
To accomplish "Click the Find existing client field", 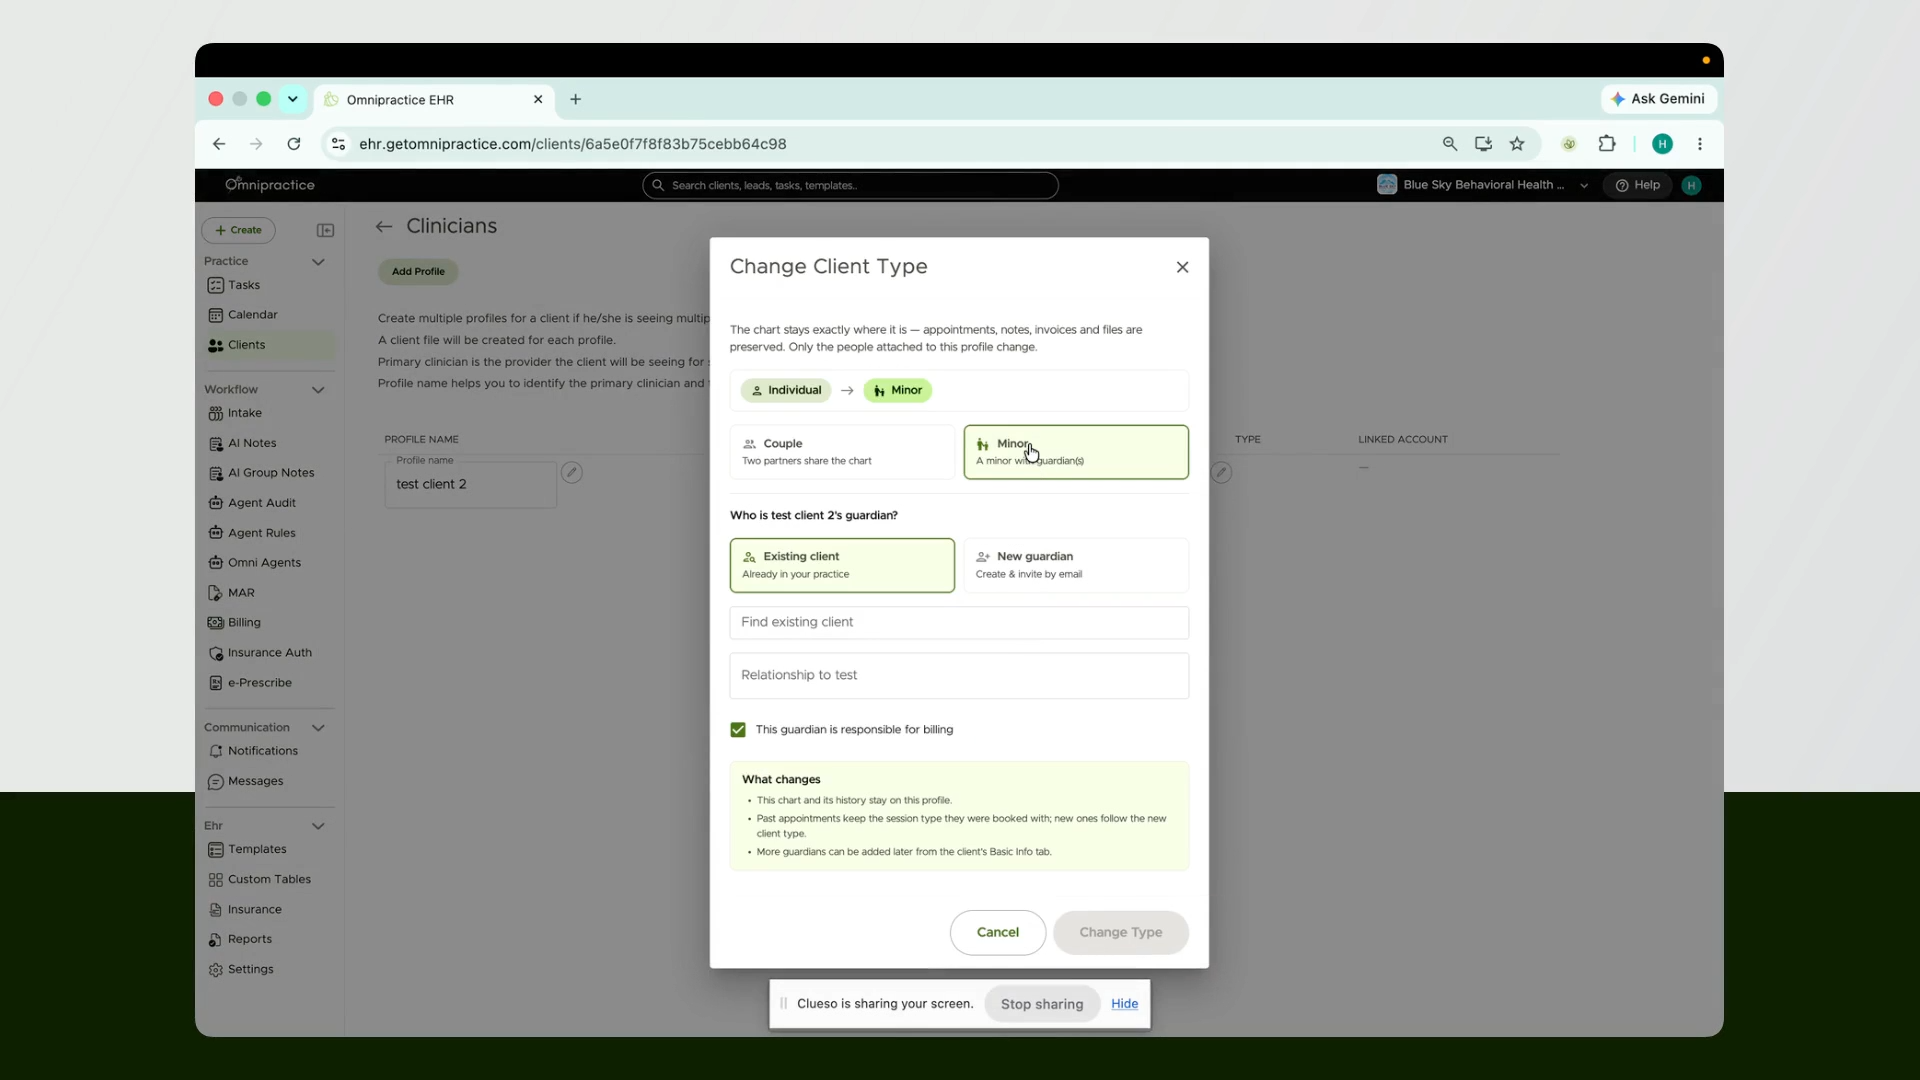I will 959,622.
